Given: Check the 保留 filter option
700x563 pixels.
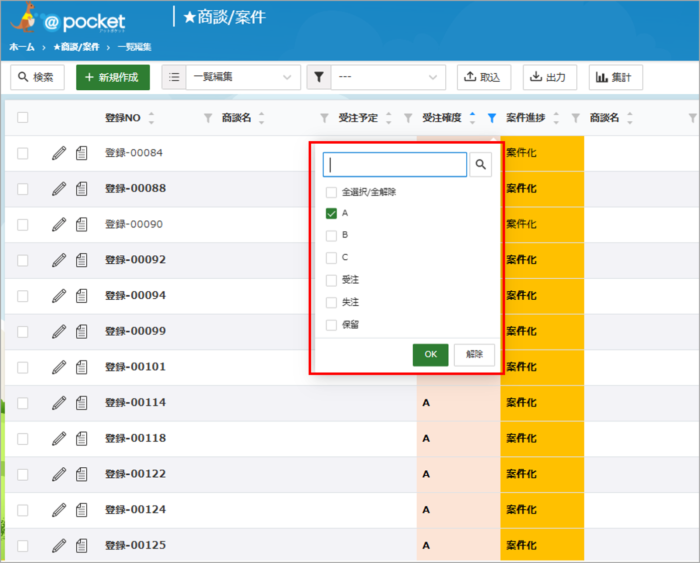Looking at the screenshot, I should click(331, 325).
